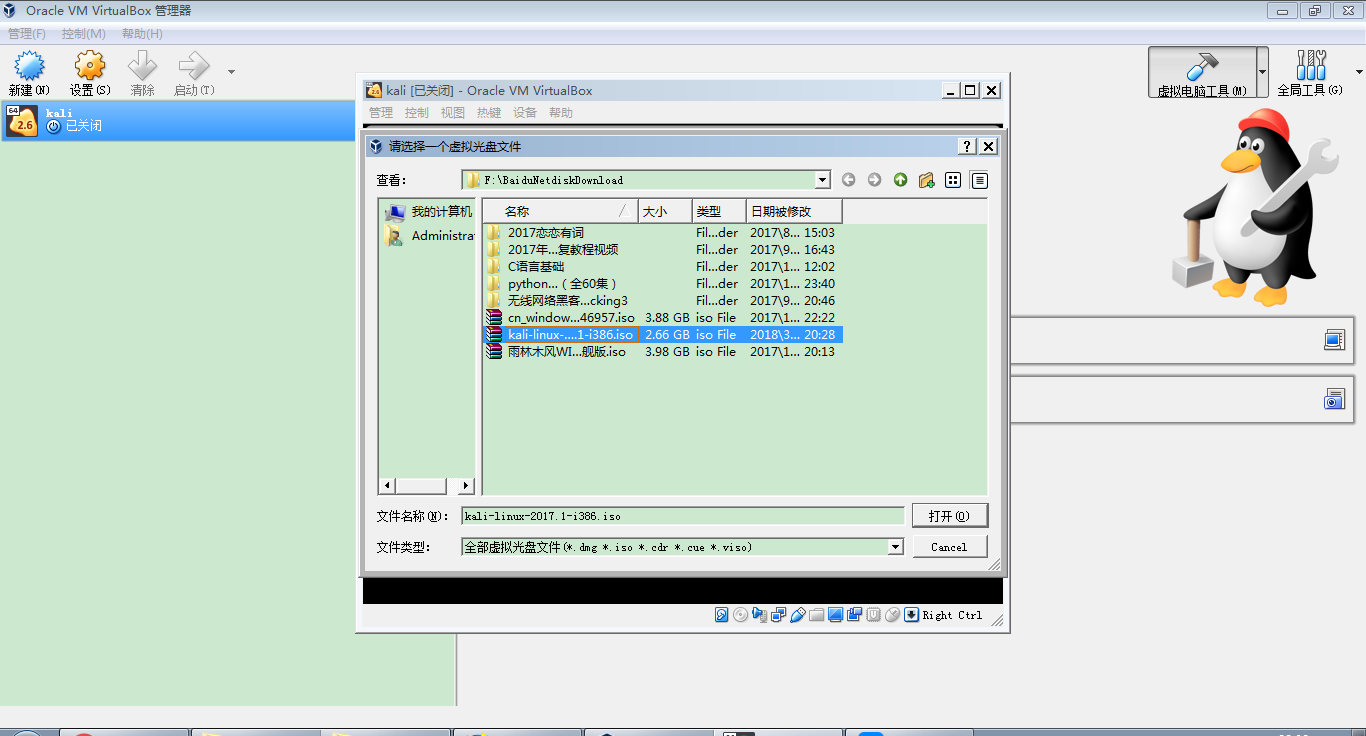Screen dimensions: 1366x736
Task: Click the Discard (清除) arrow icon
Action: pyautogui.click(x=143, y=67)
